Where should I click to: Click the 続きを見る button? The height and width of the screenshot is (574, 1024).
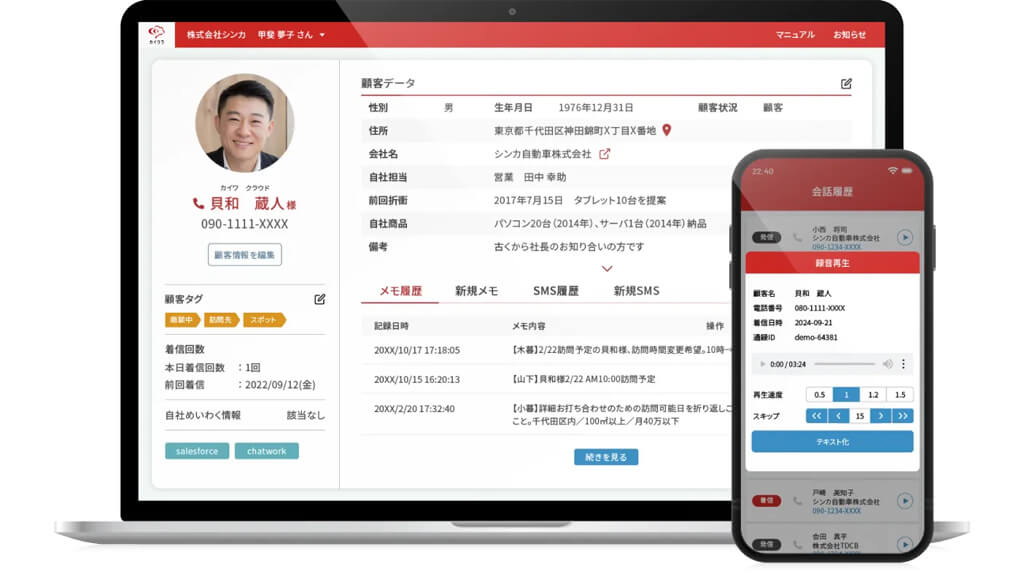pos(606,457)
